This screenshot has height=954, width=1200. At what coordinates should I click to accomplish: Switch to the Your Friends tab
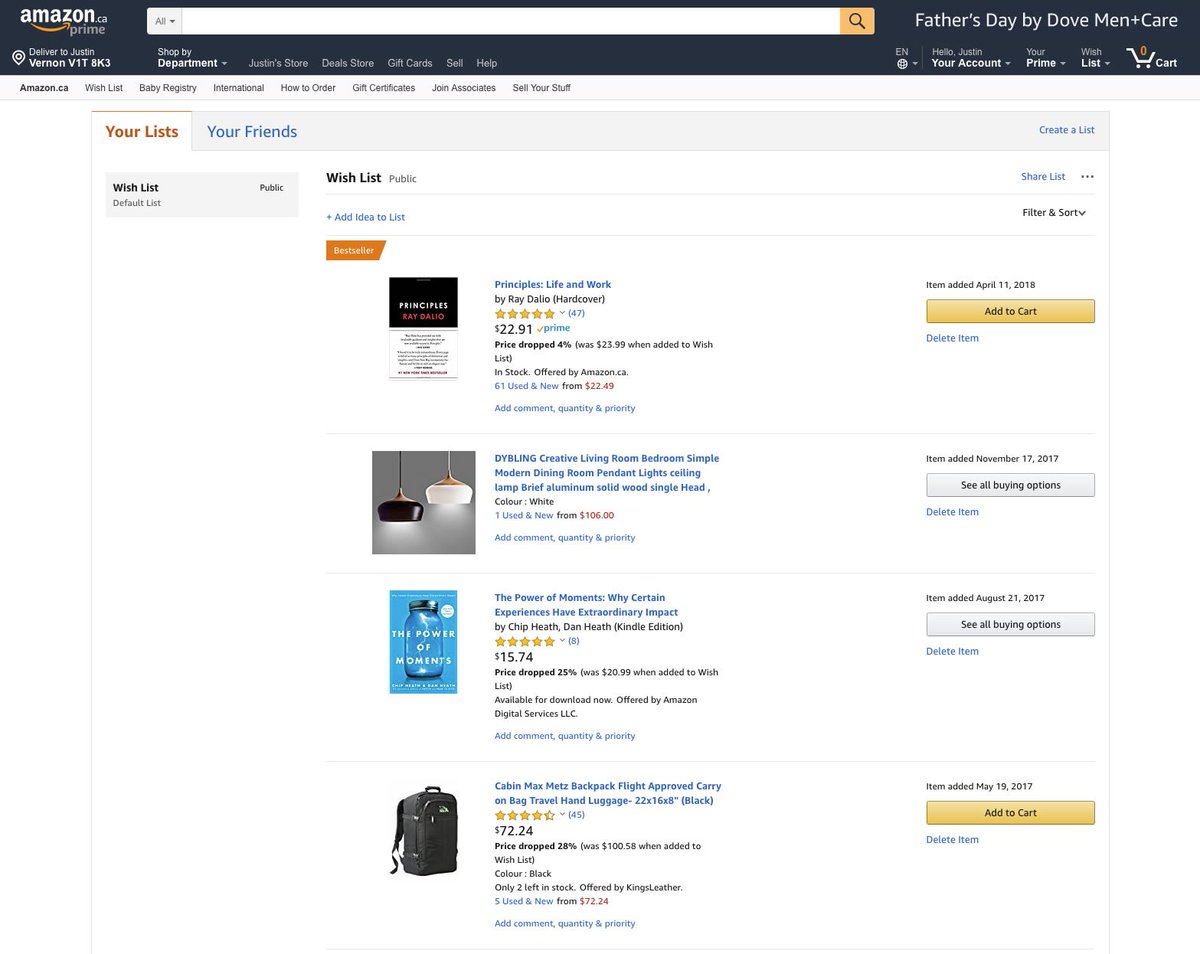(x=252, y=131)
